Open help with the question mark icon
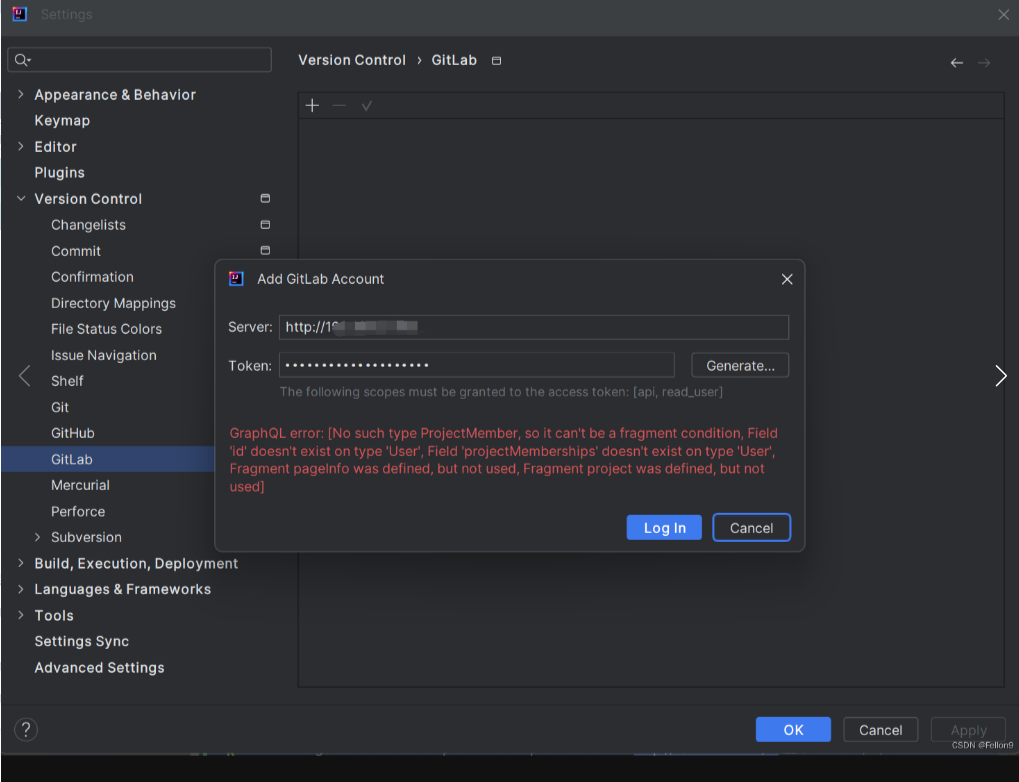Image resolution: width=1019 pixels, height=782 pixels. (26, 729)
